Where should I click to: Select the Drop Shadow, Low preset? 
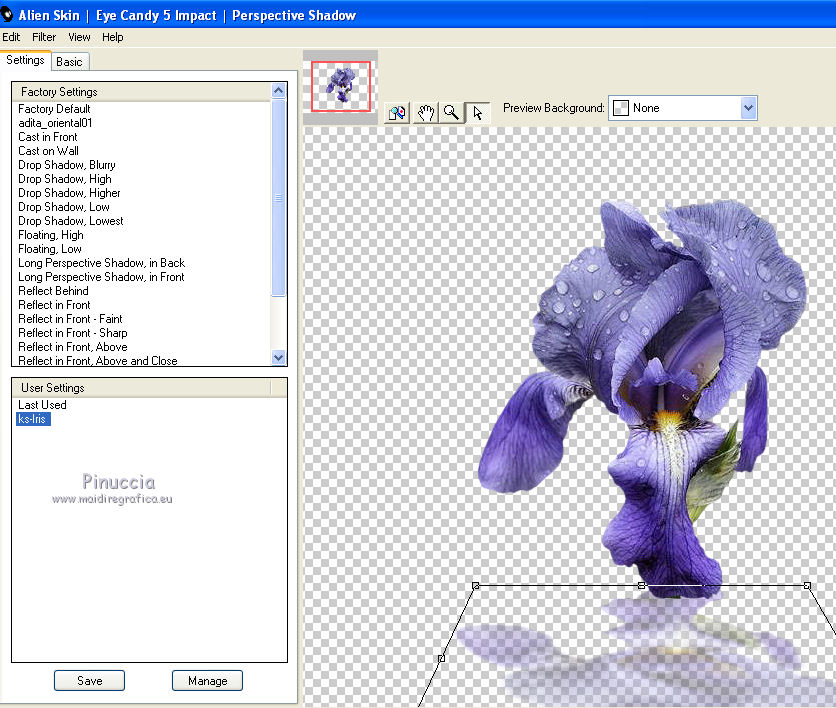(63, 207)
